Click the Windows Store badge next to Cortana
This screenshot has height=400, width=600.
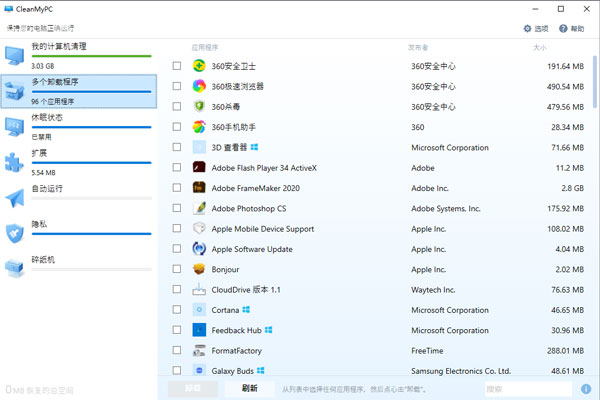click(246, 309)
